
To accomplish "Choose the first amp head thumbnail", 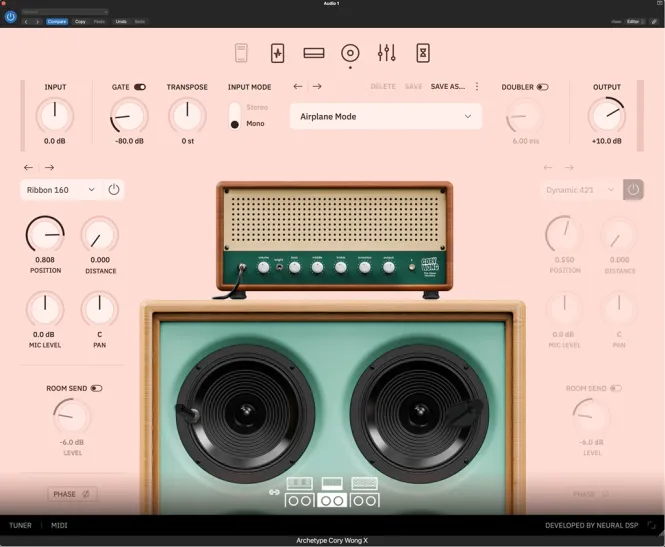I will [x=299, y=483].
